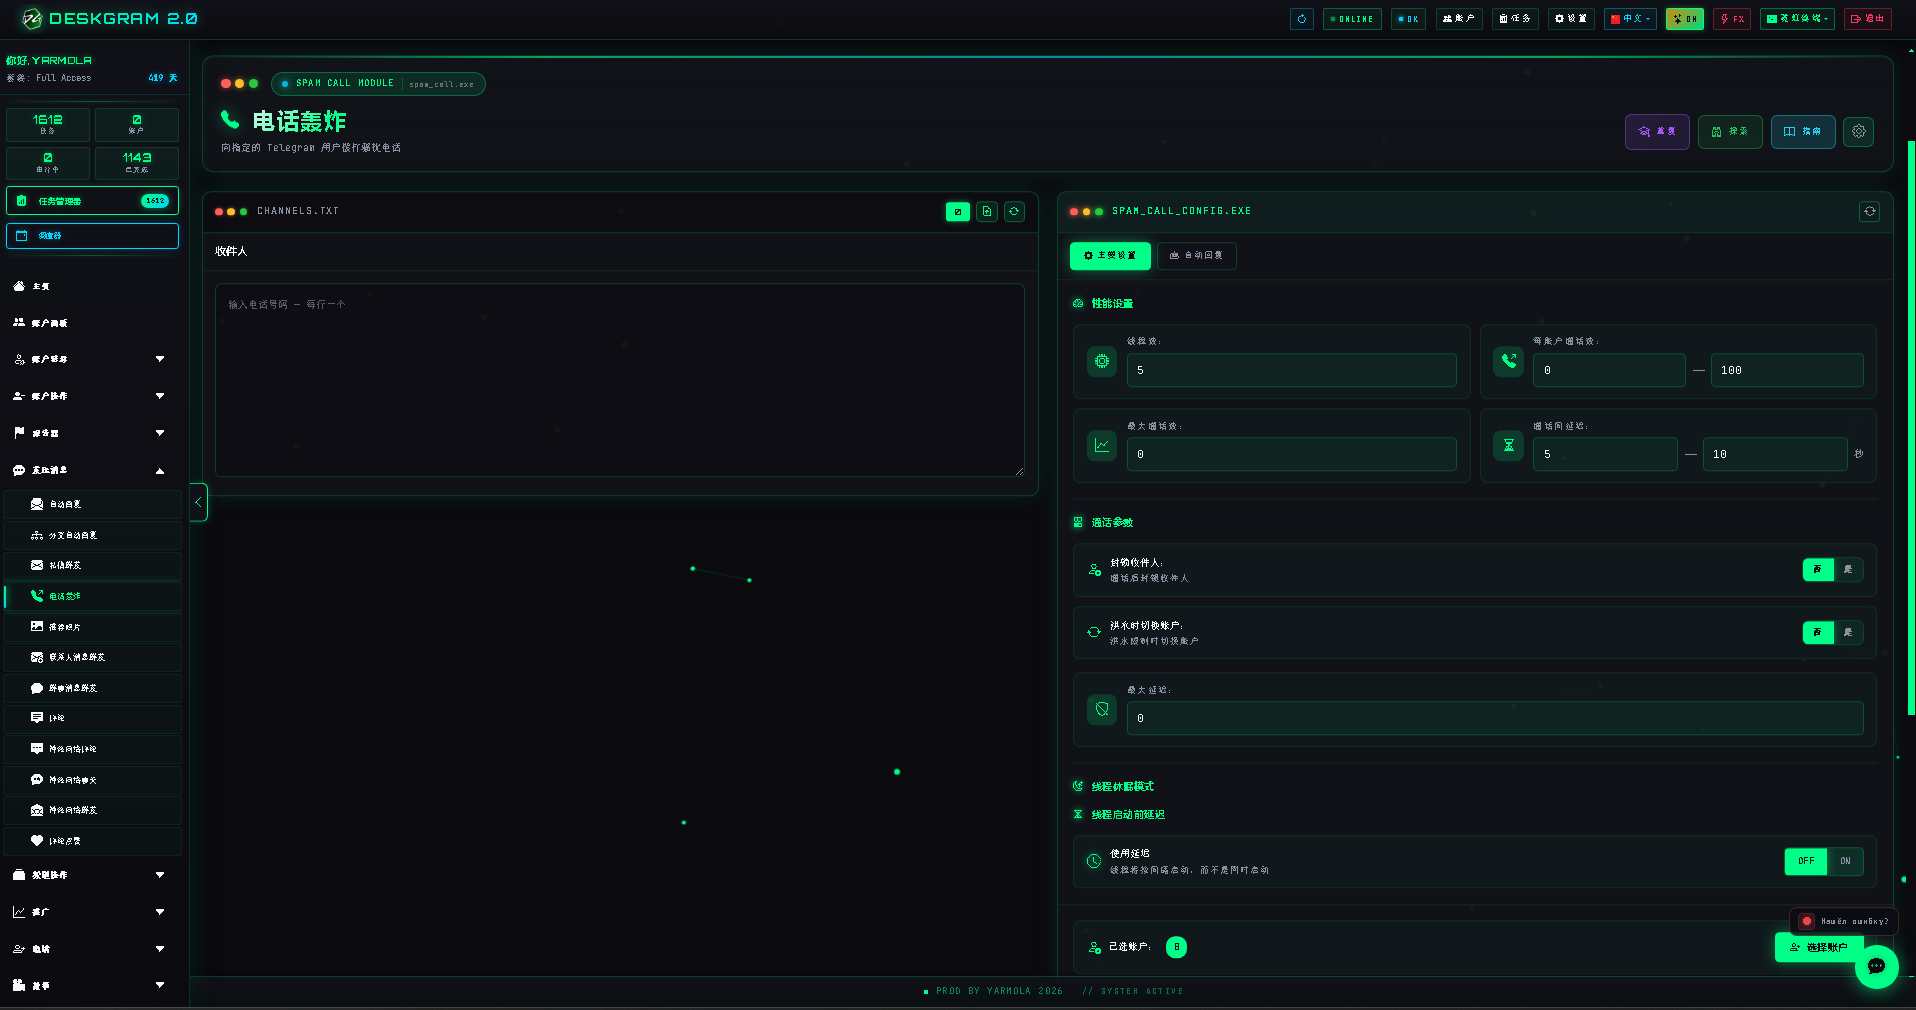
Task: Expand the 推广 chart sidebar section
Action: point(92,912)
